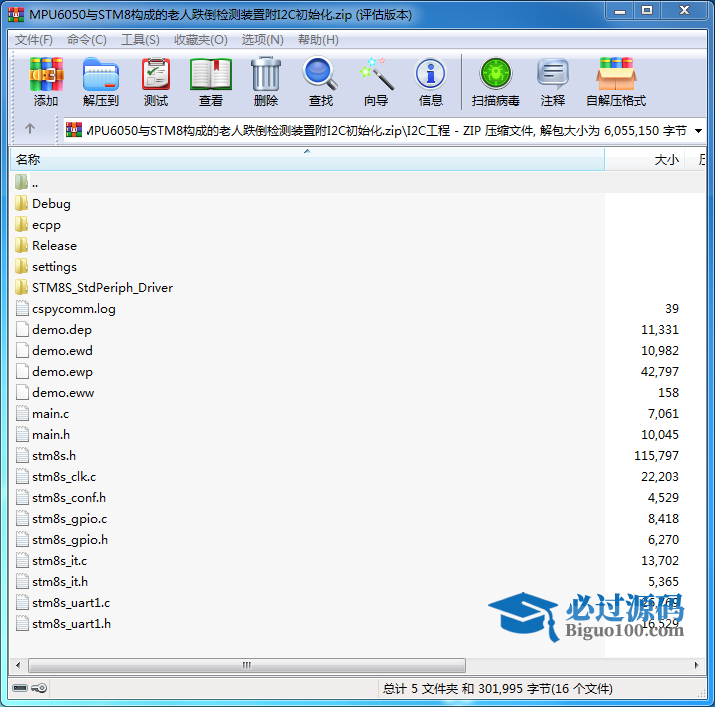Open the Find (查找) magnifier tool
Image resolution: width=715 pixels, height=707 pixels.
tap(321, 82)
